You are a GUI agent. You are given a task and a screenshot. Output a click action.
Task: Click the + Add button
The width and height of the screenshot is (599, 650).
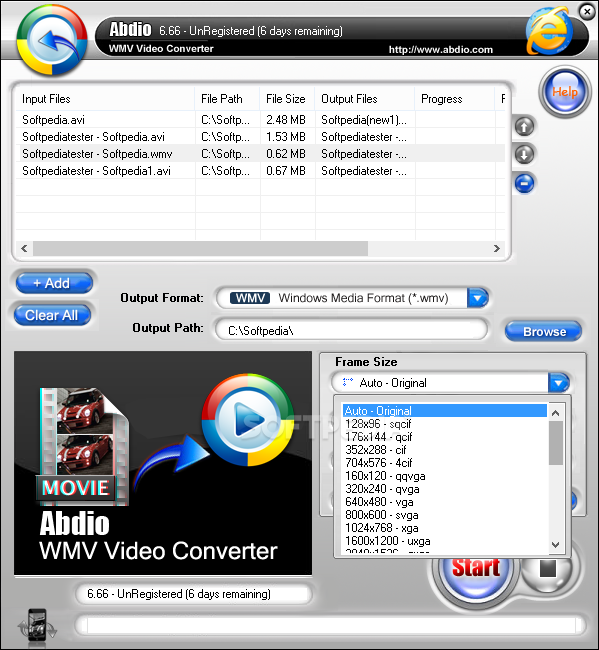pos(54,283)
